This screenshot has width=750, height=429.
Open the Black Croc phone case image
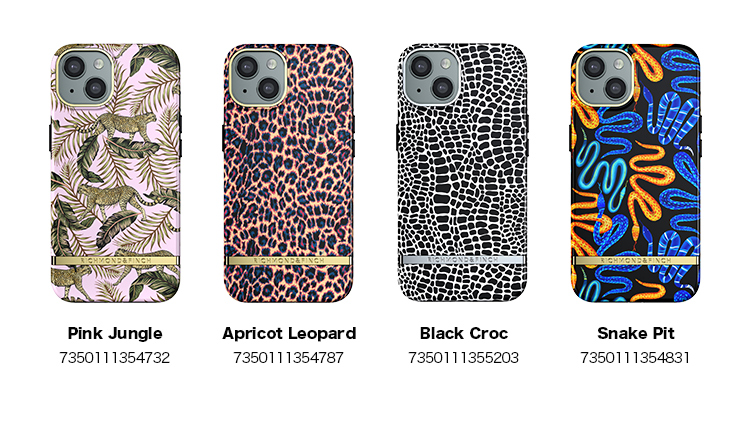tap(463, 173)
